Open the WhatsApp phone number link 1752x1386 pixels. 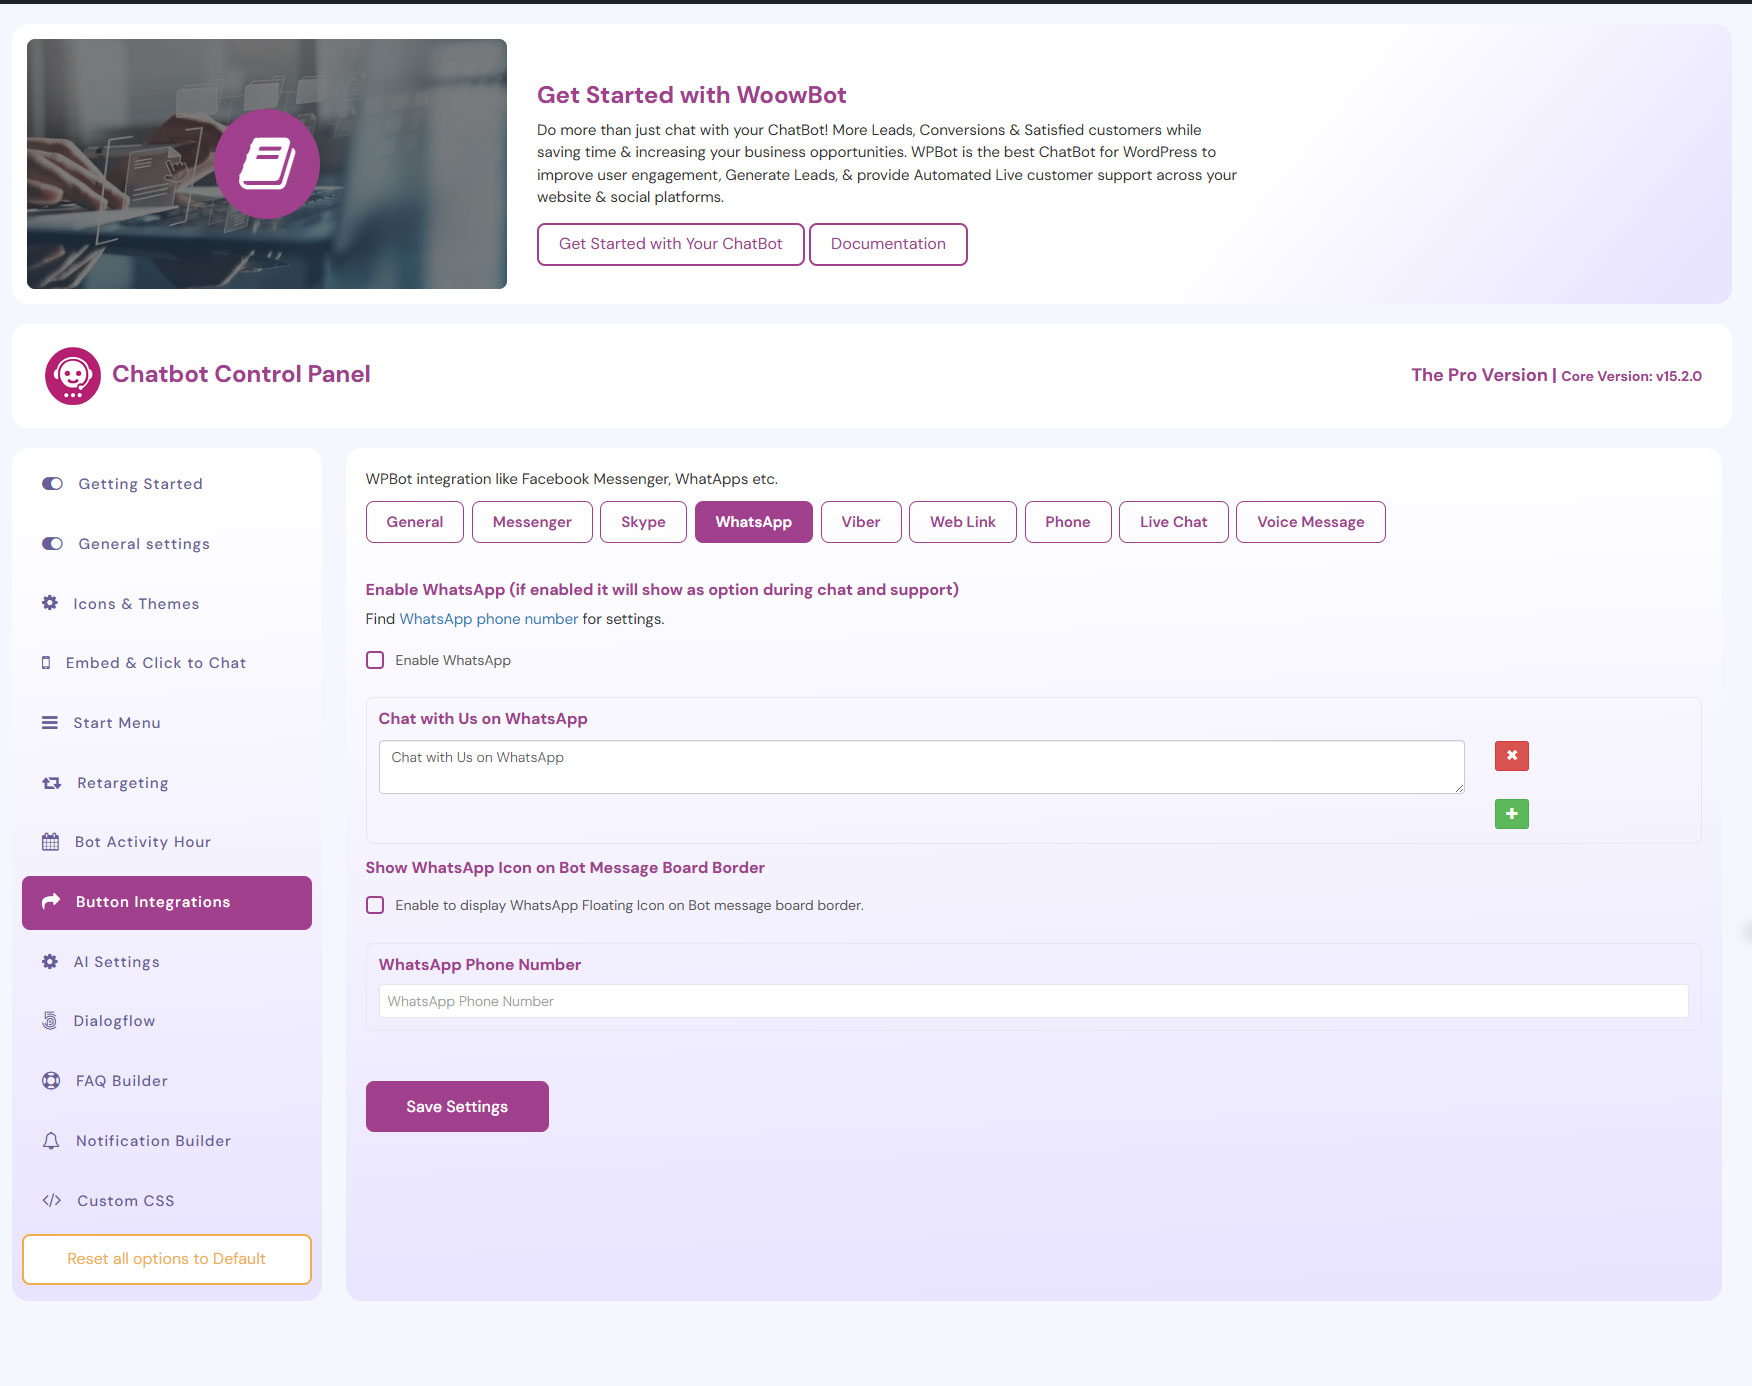point(488,619)
